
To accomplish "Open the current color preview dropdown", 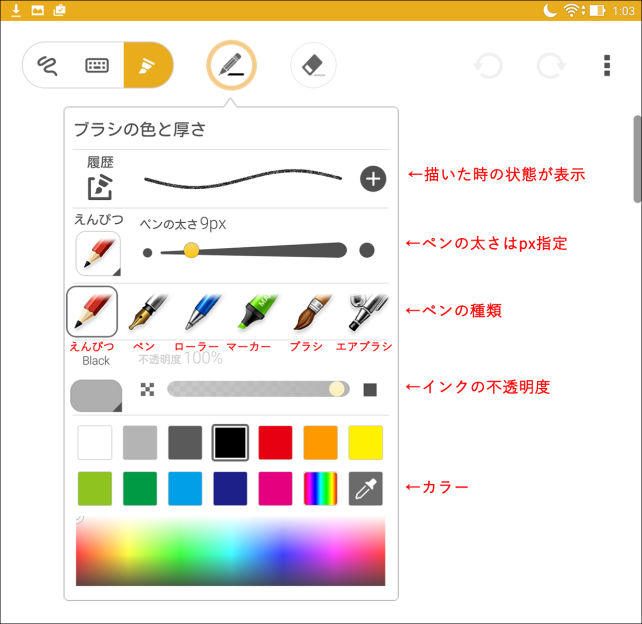I will click(x=96, y=396).
